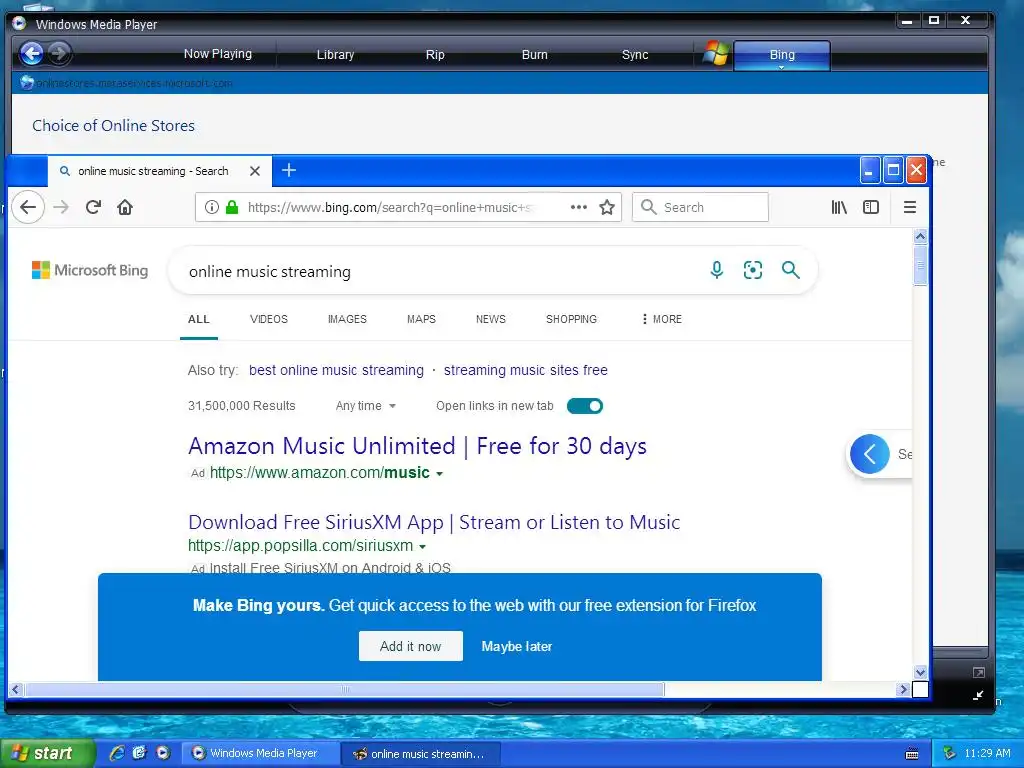1024x768 pixels.
Task: Select the IMAGES search tab
Action: click(x=347, y=319)
